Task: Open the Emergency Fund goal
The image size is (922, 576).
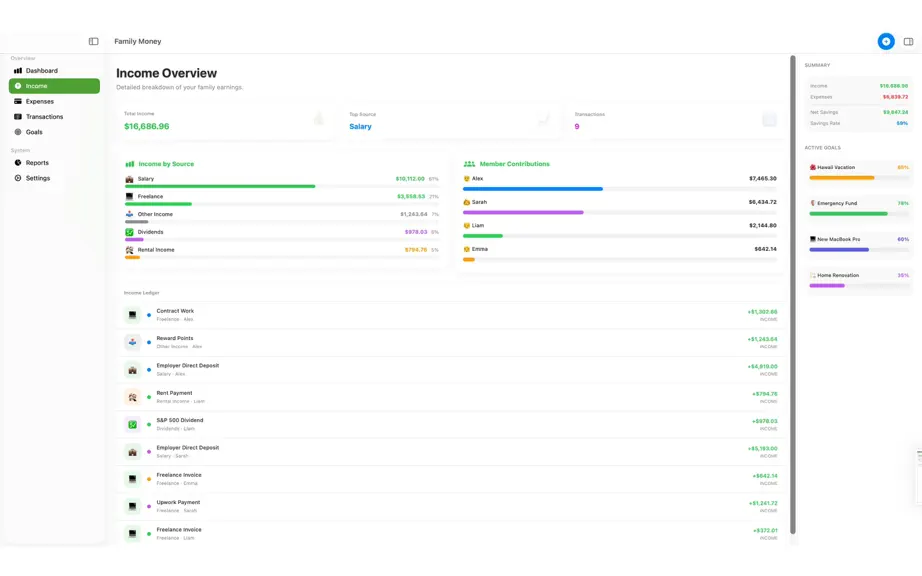Action: [859, 207]
